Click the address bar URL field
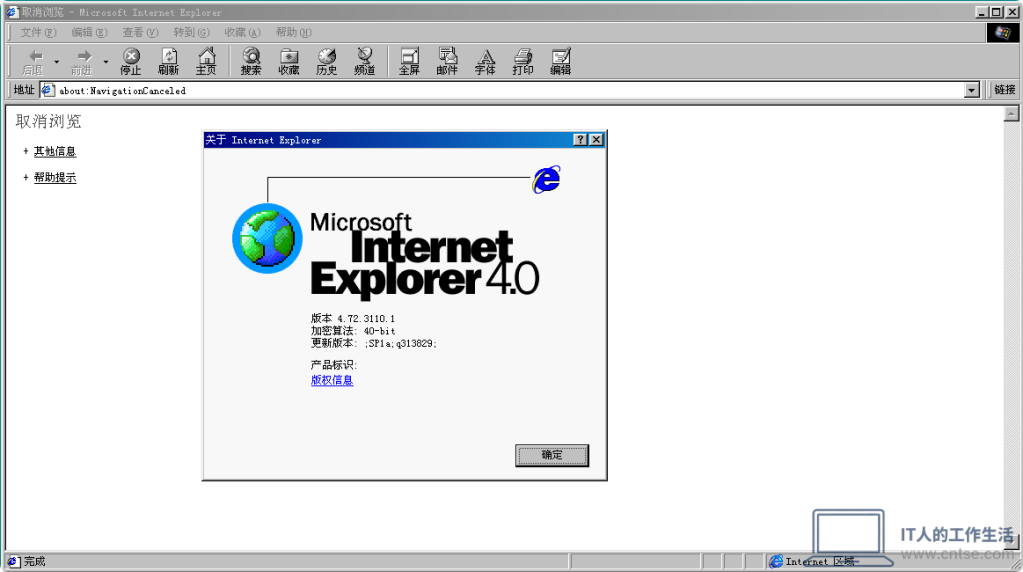The width and height of the screenshot is (1023, 572). click(x=509, y=91)
